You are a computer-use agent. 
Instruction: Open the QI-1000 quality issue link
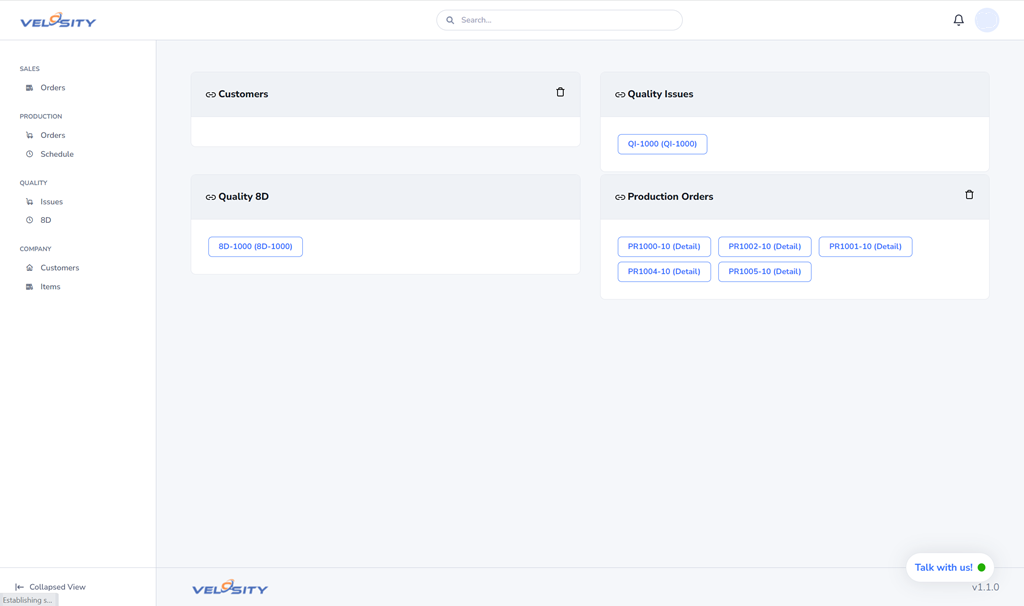[662, 144]
